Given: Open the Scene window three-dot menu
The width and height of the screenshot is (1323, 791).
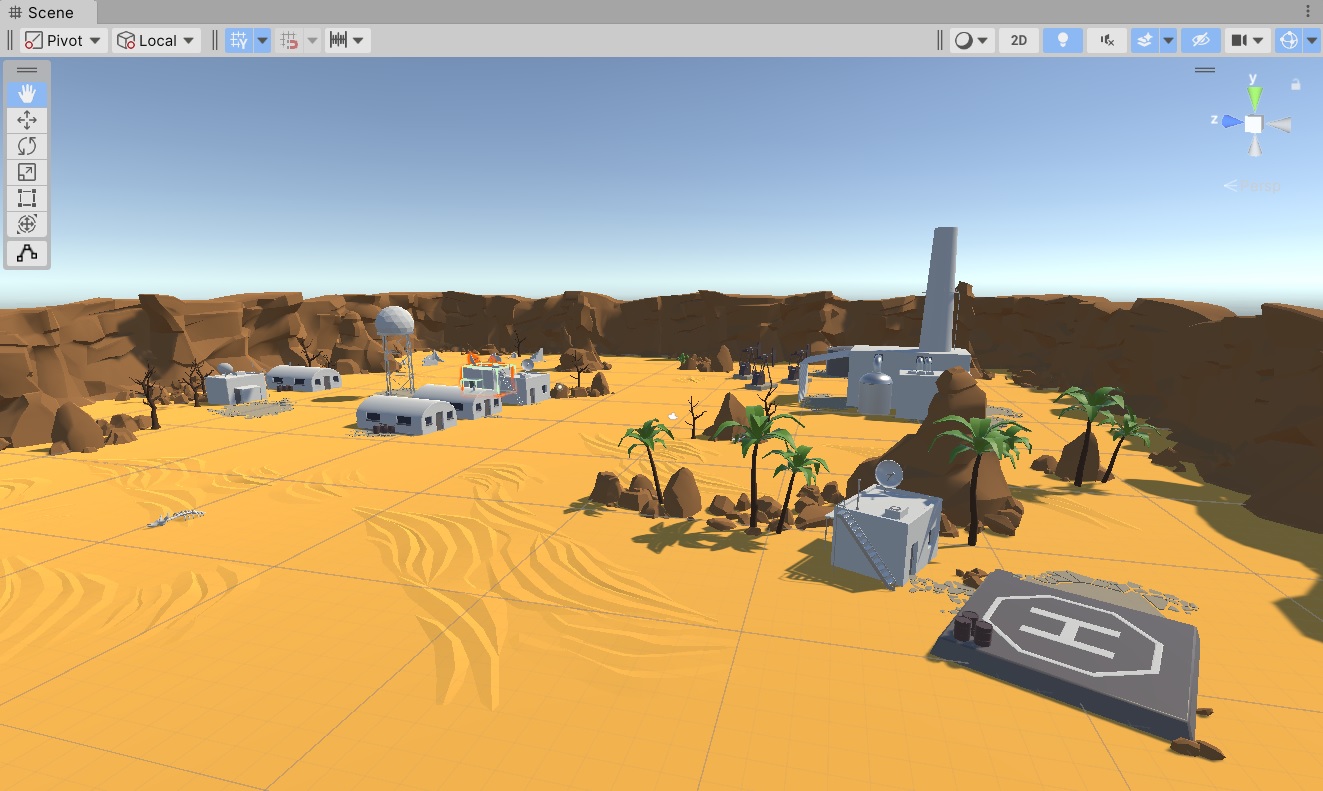Looking at the screenshot, I should [1308, 11].
